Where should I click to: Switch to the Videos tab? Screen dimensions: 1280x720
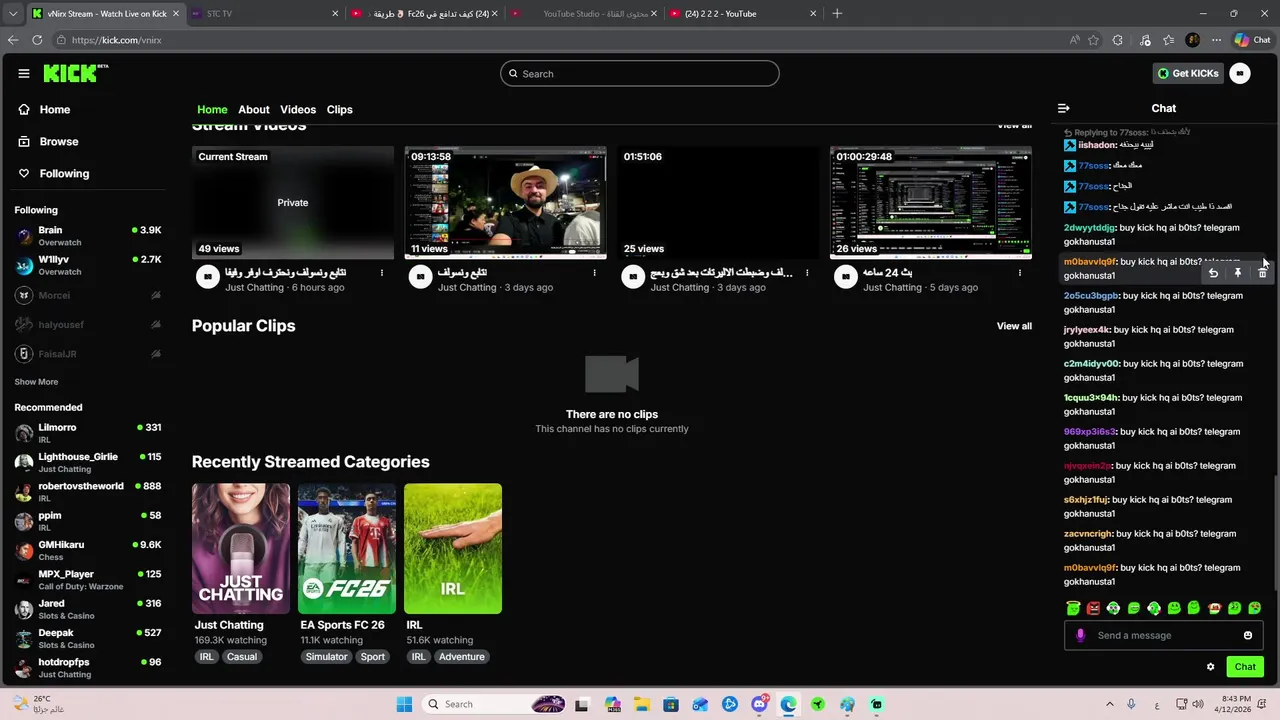(298, 110)
